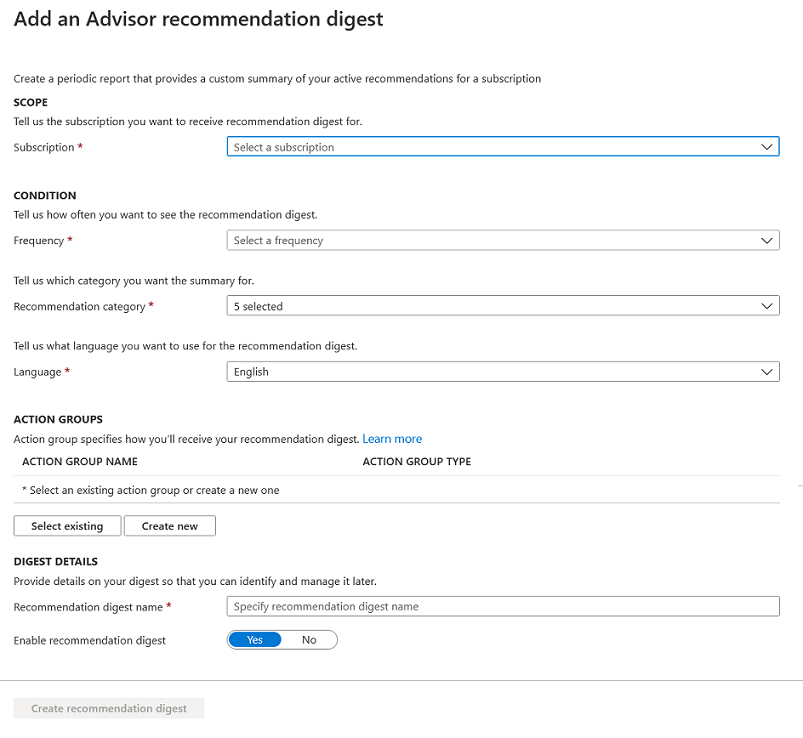This screenshot has height=738, width=803.
Task: Expand the 'Select a frequency' field
Action: [x=490, y=241]
